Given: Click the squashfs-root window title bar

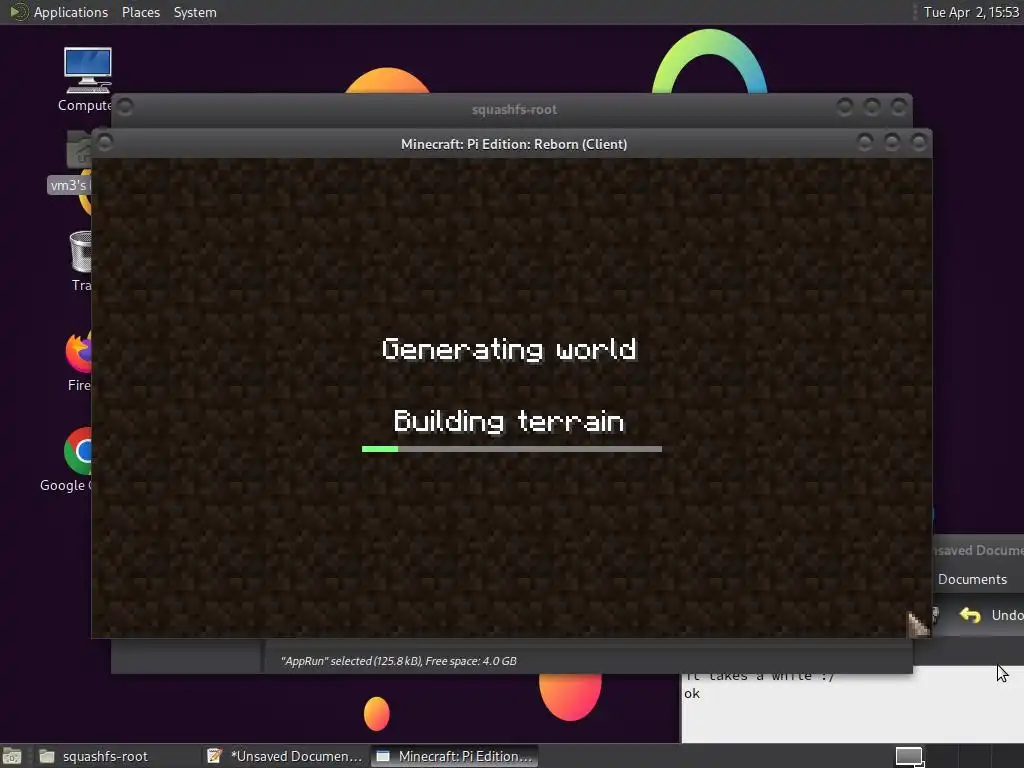Looking at the screenshot, I should click(x=513, y=109).
